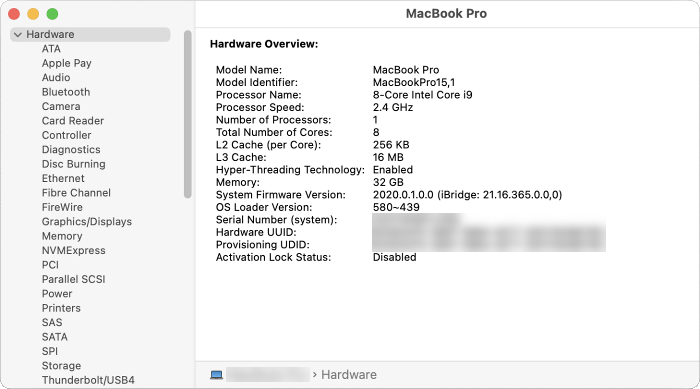Click the Serial Number (system) label
The width and height of the screenshot is (700, 389).
pyautogui.click(x=276, y=220)
